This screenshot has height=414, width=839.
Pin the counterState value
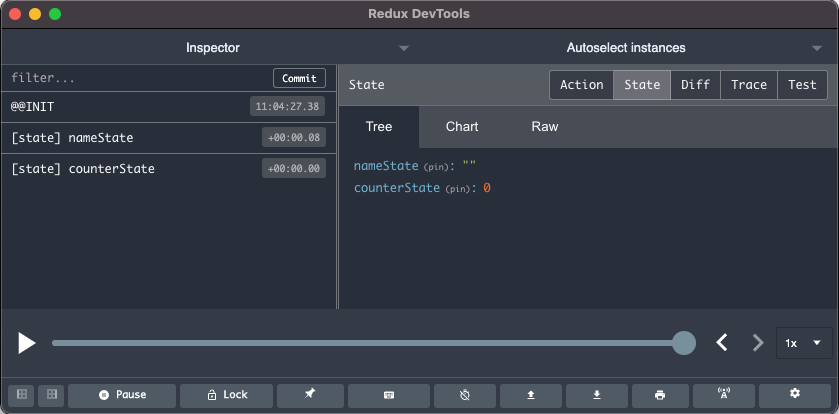point(459,189)
